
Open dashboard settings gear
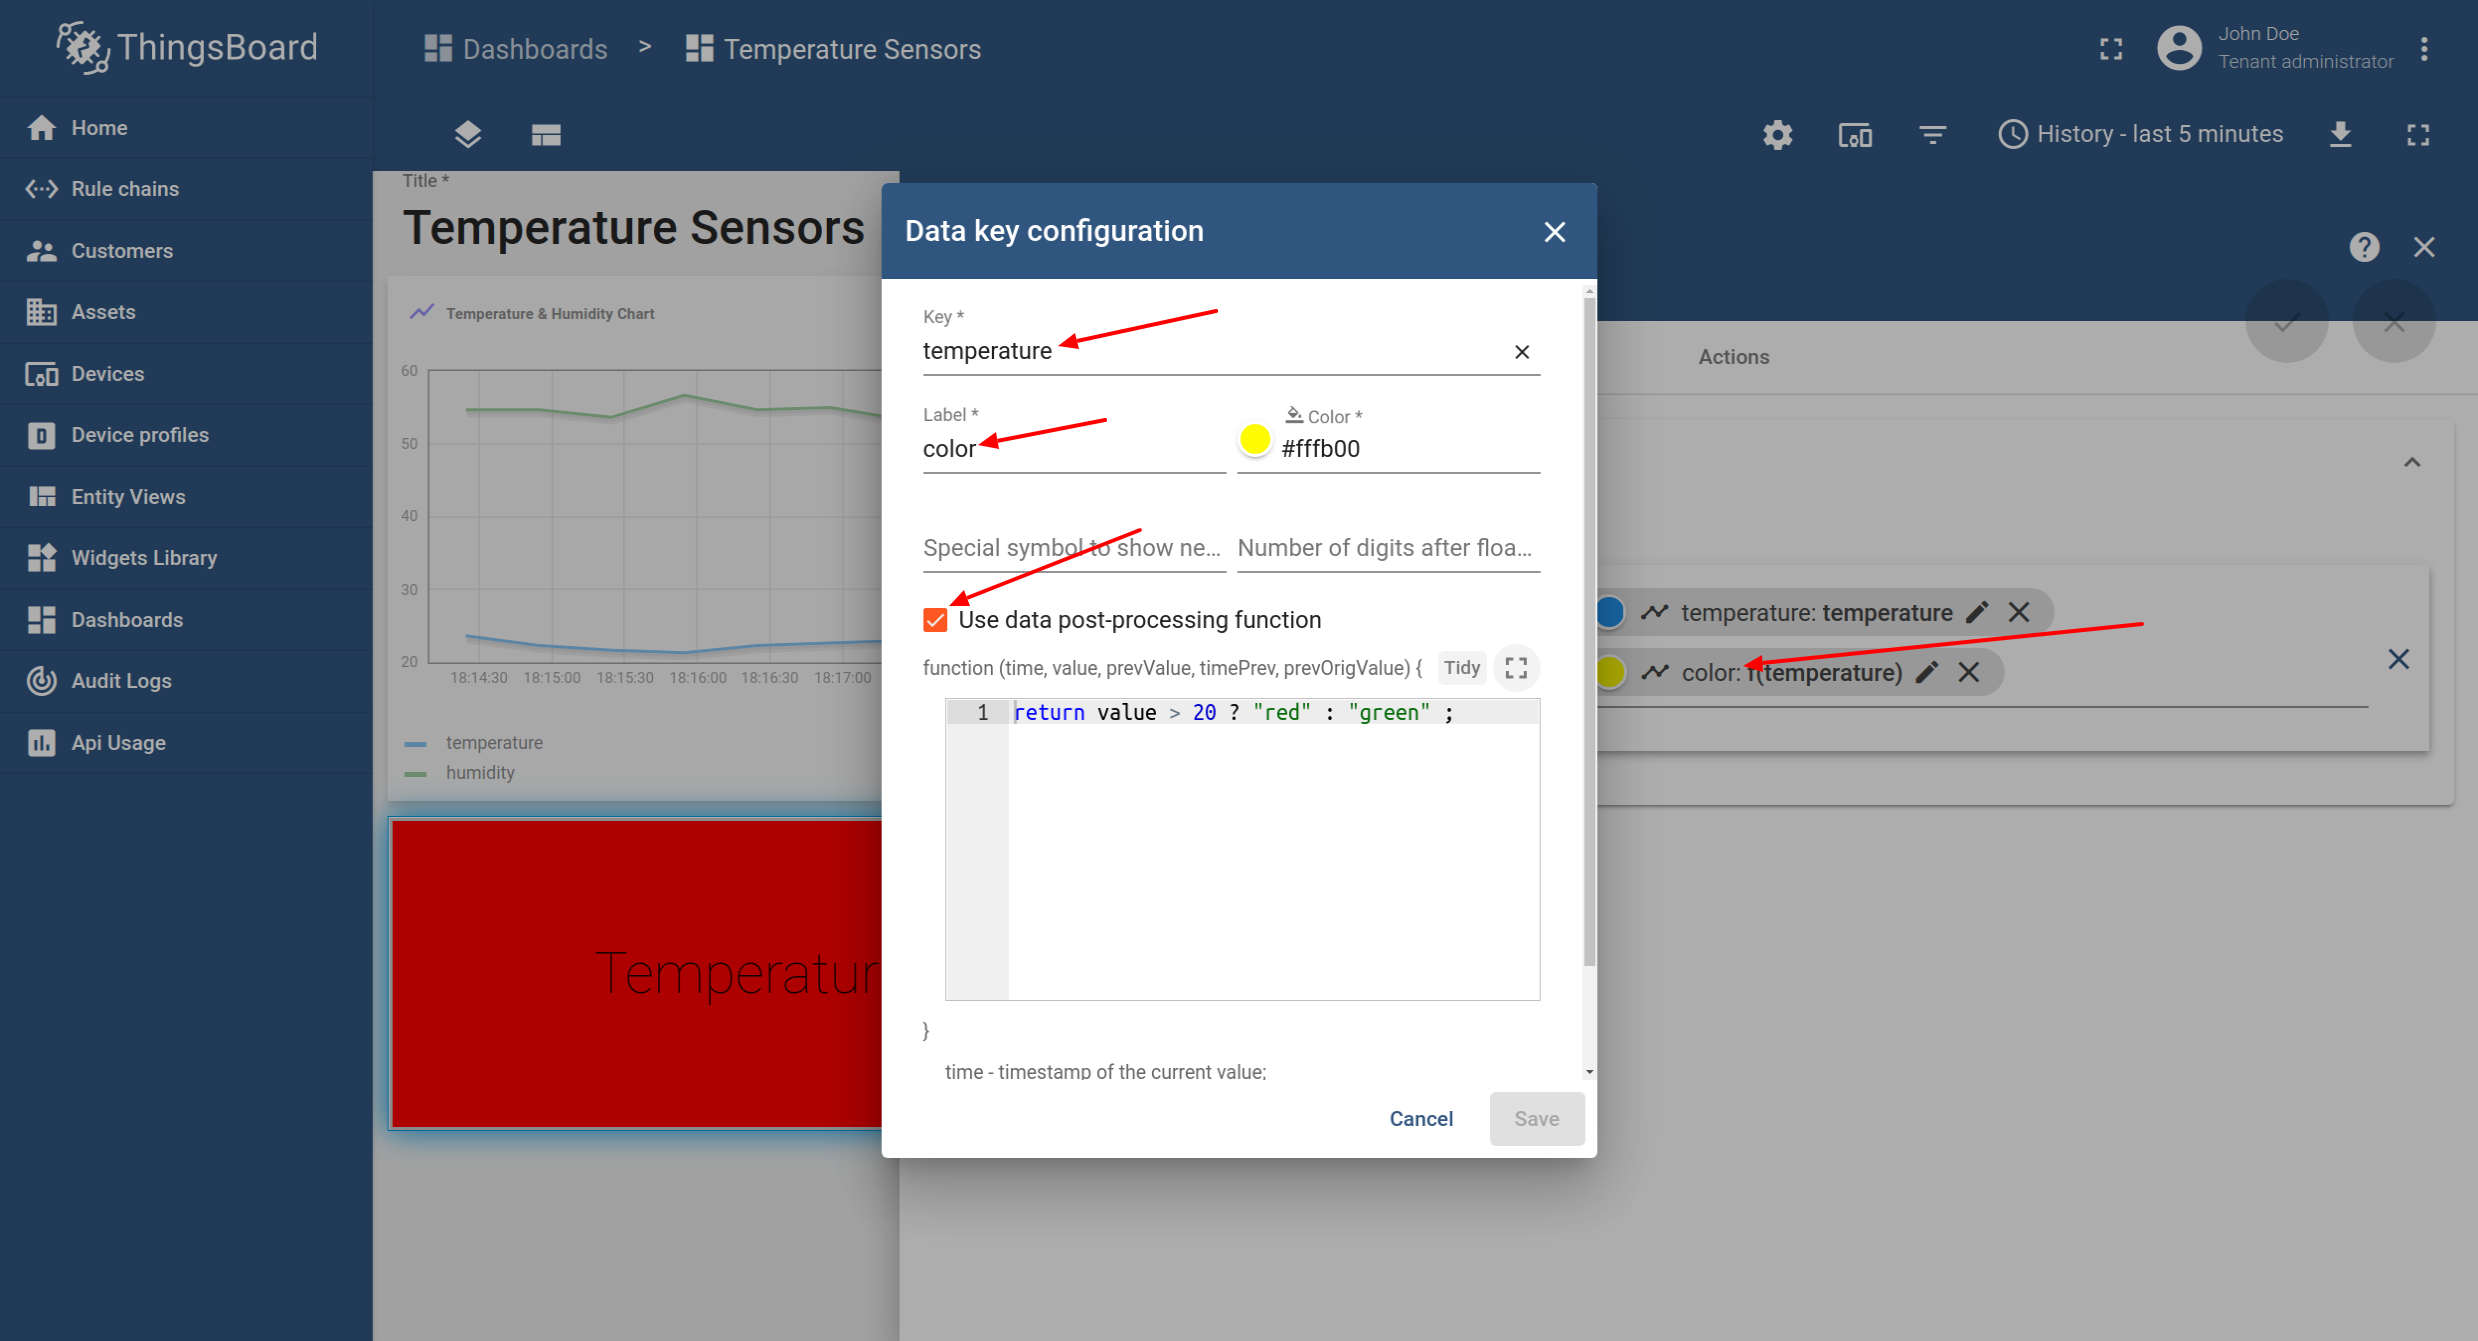pos(1777,134)
